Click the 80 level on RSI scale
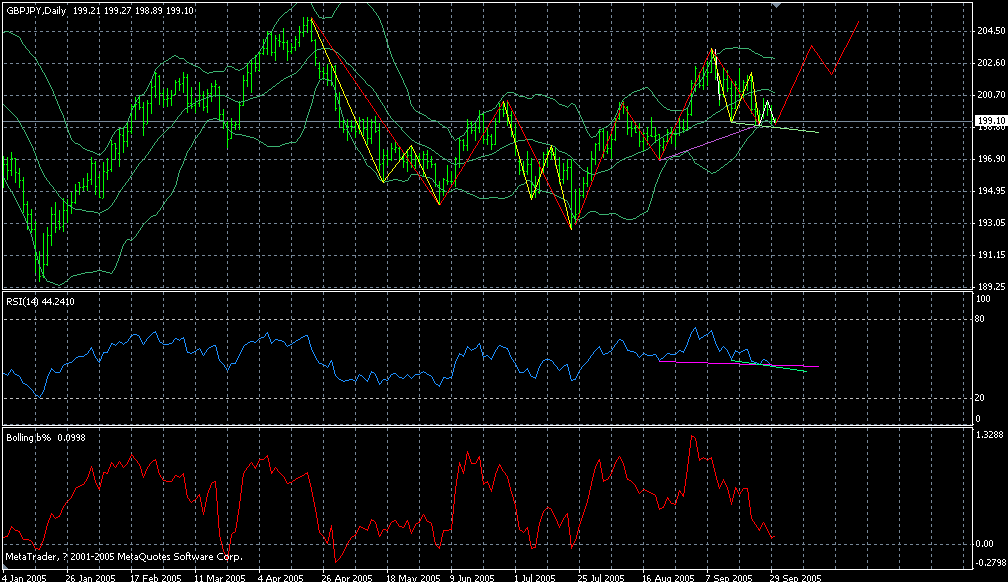Image resolution: width=1008 pixels, height=582 pixels. coord(981,318)
